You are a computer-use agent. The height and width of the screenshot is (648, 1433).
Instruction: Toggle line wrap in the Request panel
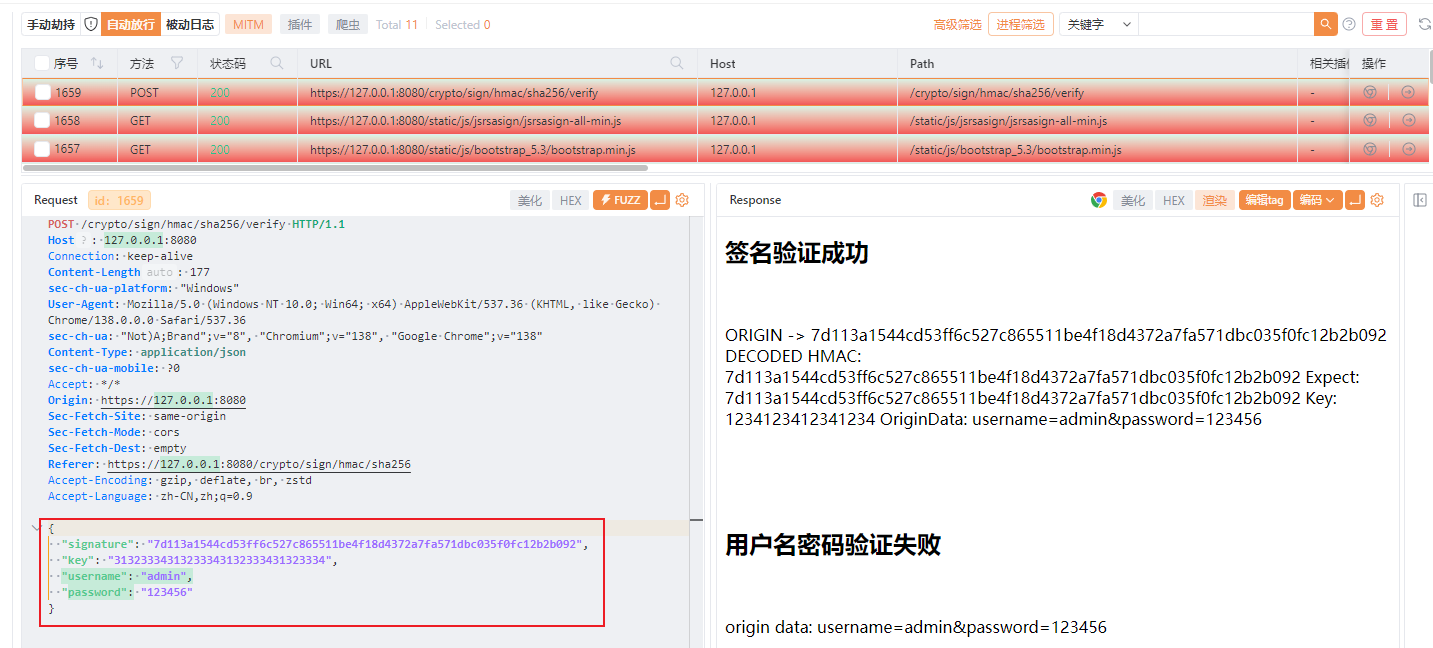tap(660, 200)
